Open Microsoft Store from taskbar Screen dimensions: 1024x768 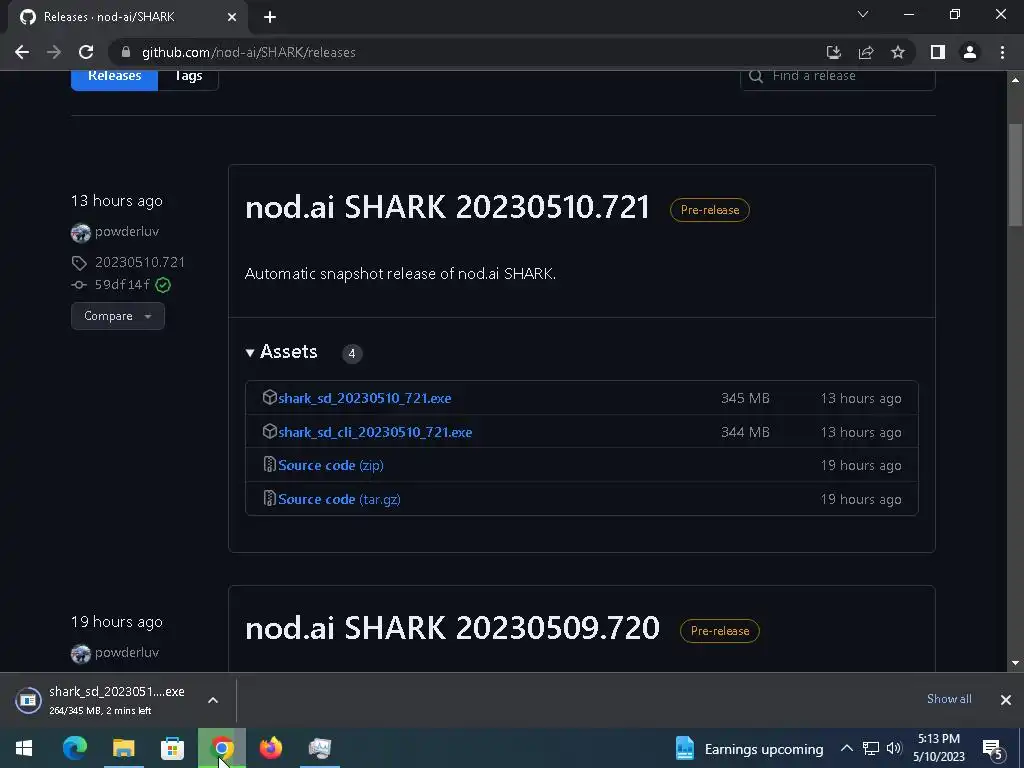[172, 748]
